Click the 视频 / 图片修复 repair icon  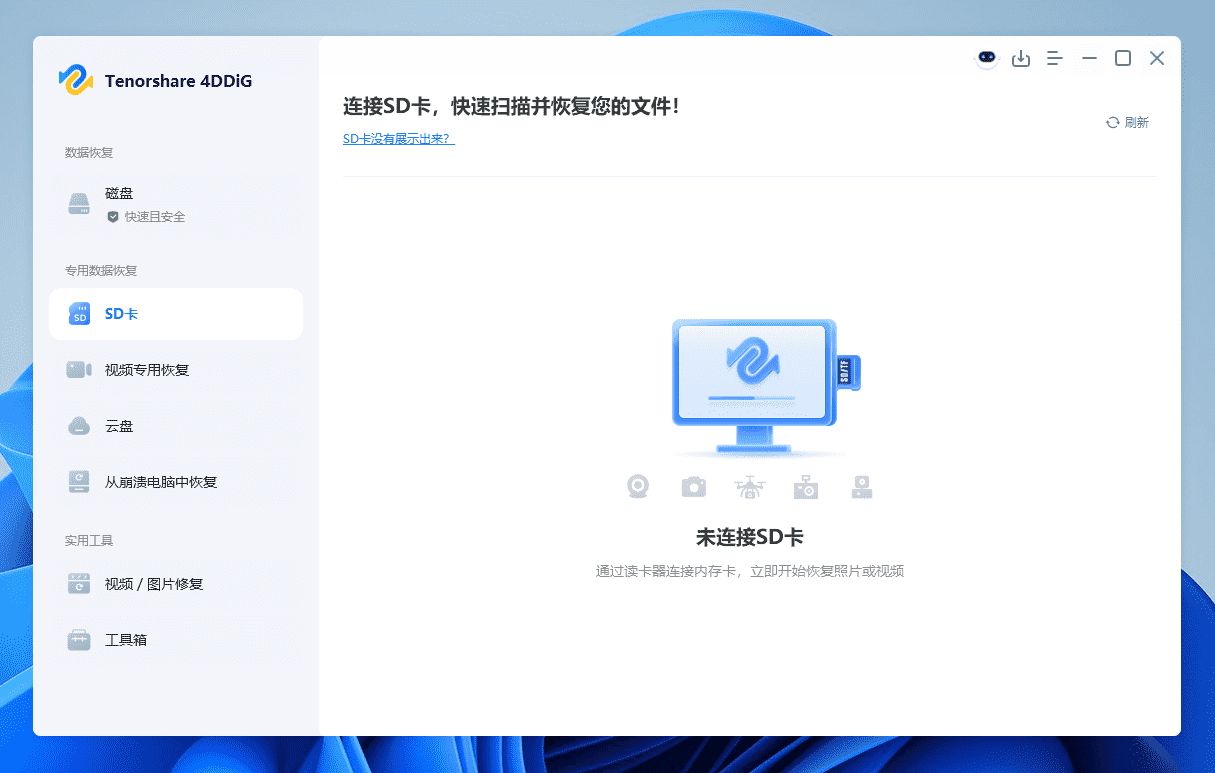click(79, 583)
